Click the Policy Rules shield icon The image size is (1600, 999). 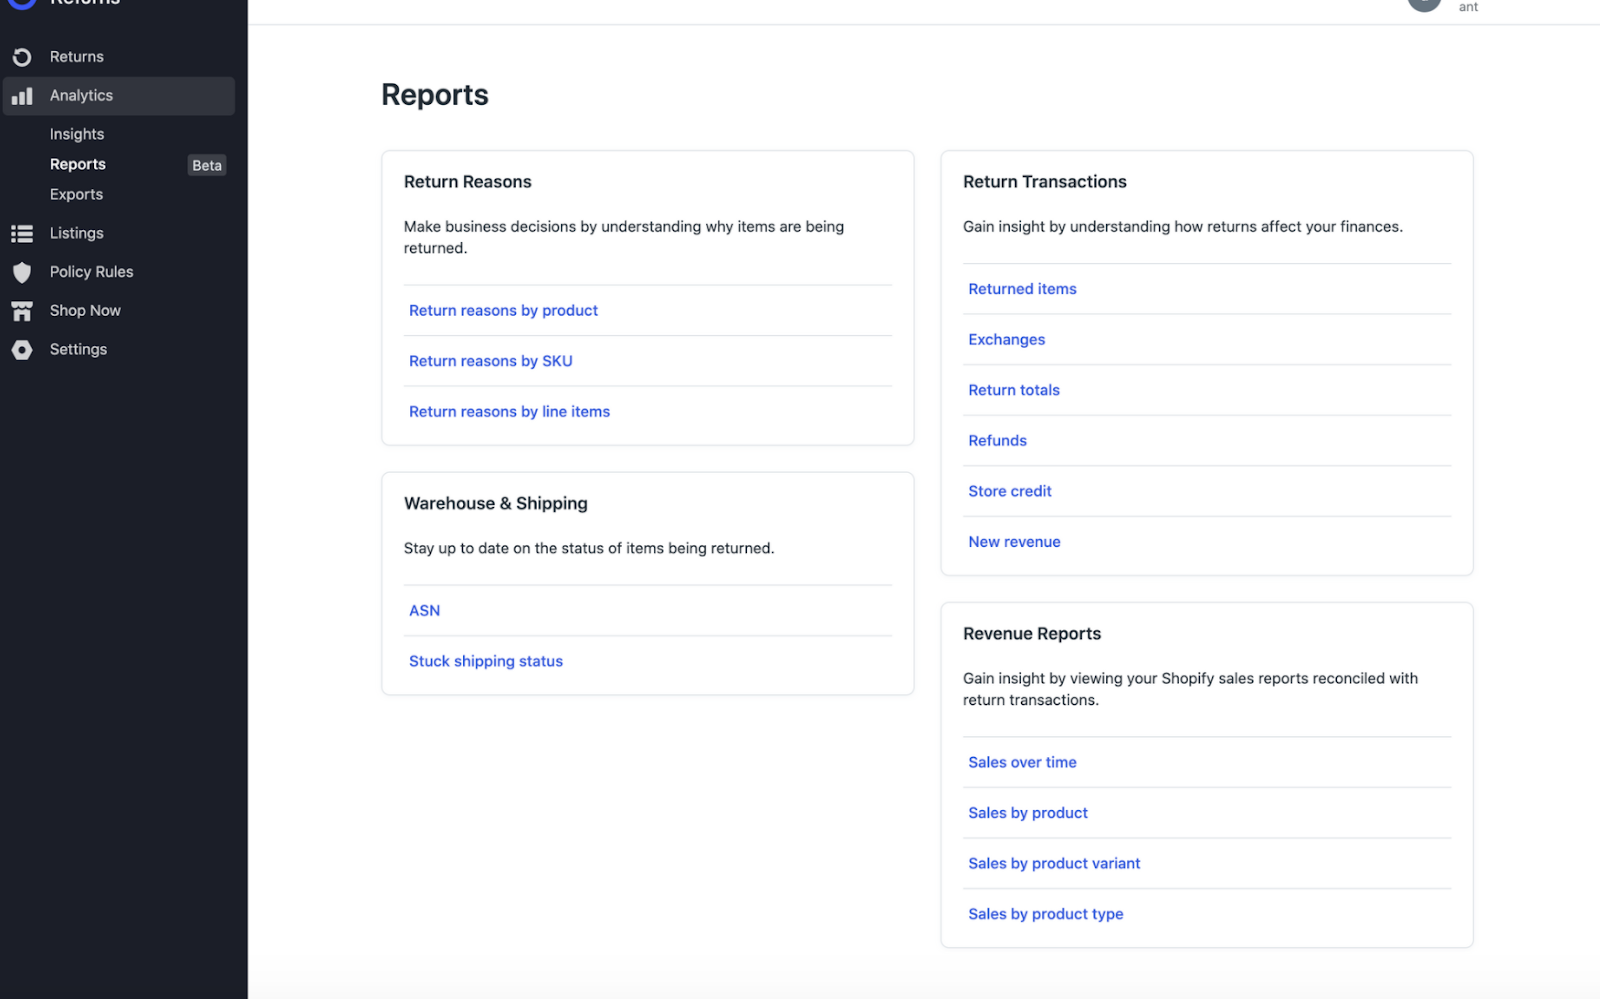click(x=22, y=272)
